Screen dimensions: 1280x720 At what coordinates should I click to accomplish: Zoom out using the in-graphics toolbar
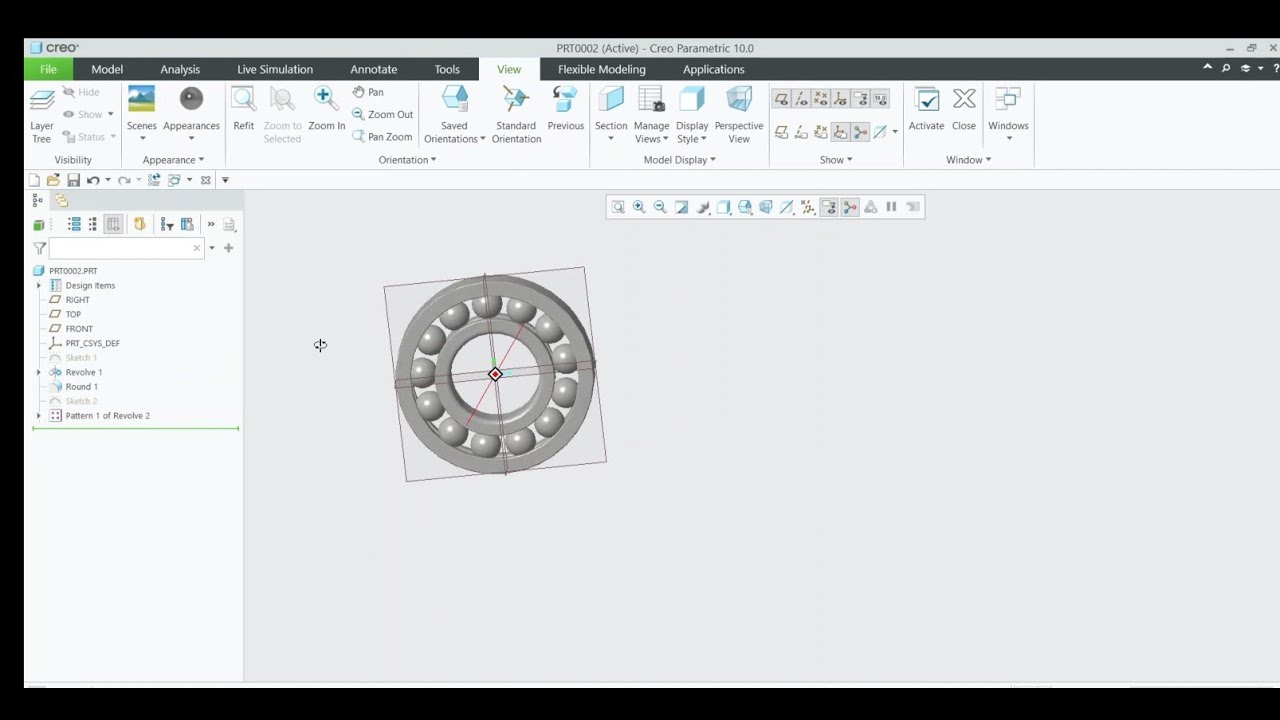pos(660,207)
